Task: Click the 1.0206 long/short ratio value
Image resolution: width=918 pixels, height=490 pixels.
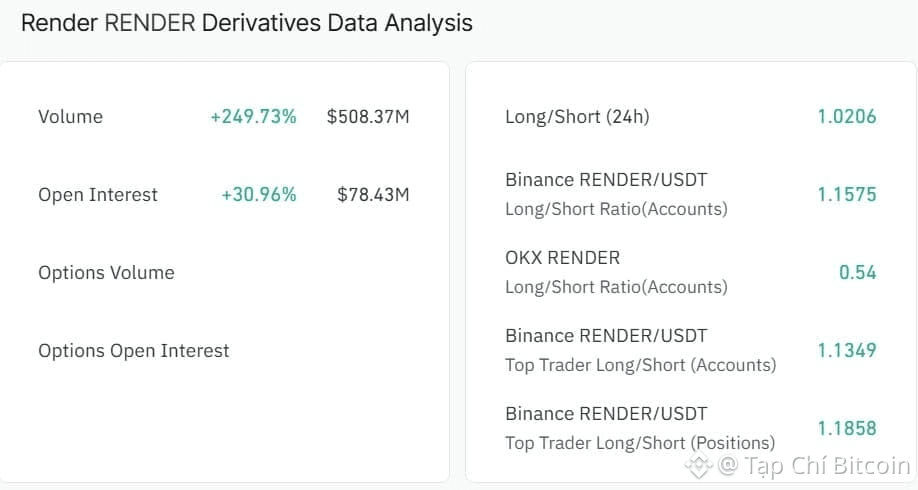Action: 846,117
